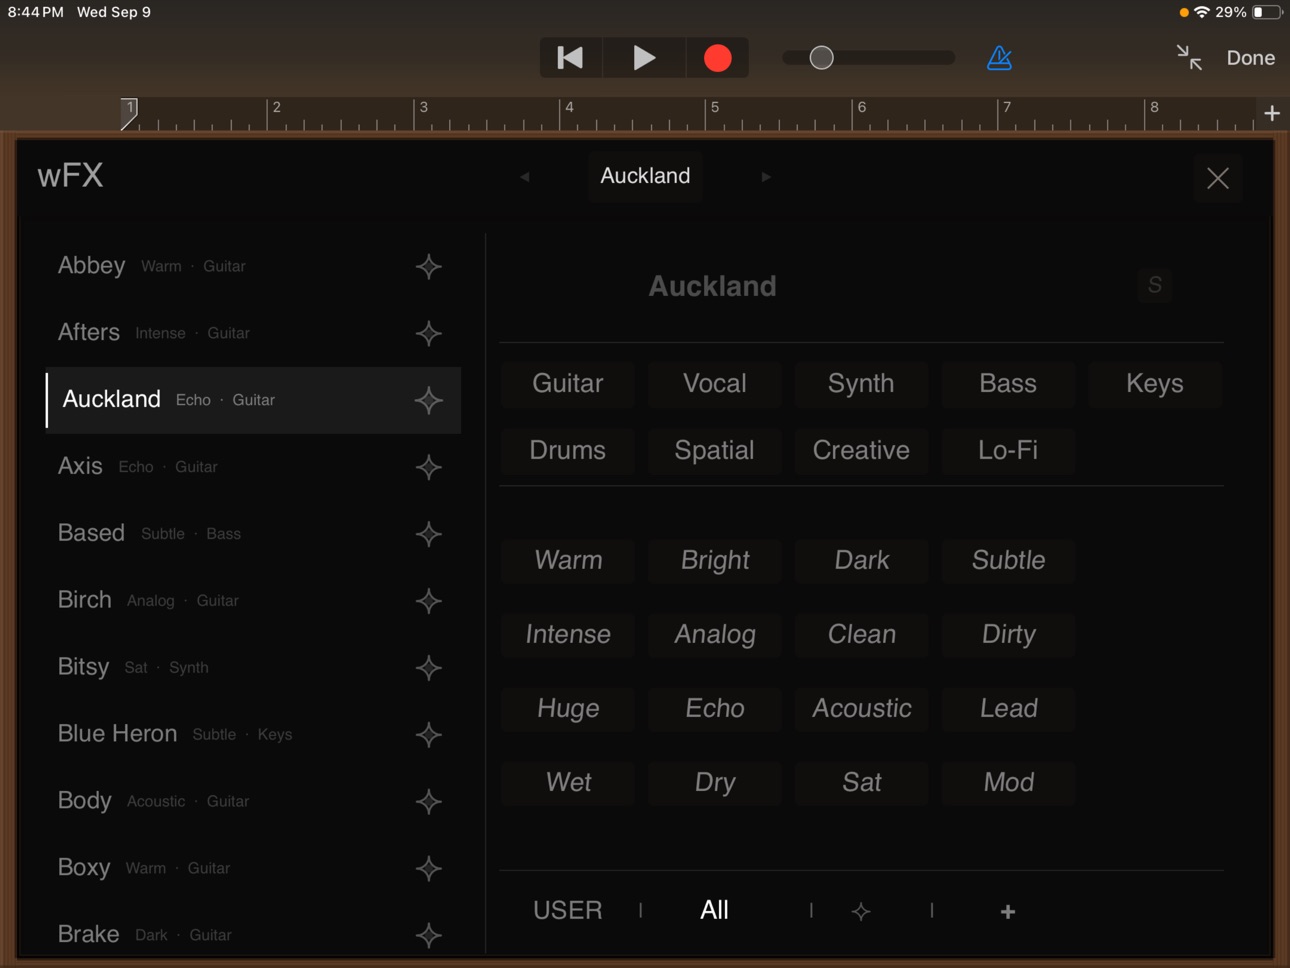Select the Lo-Fi category button
1290x968 pixels.
point(1008,451)
